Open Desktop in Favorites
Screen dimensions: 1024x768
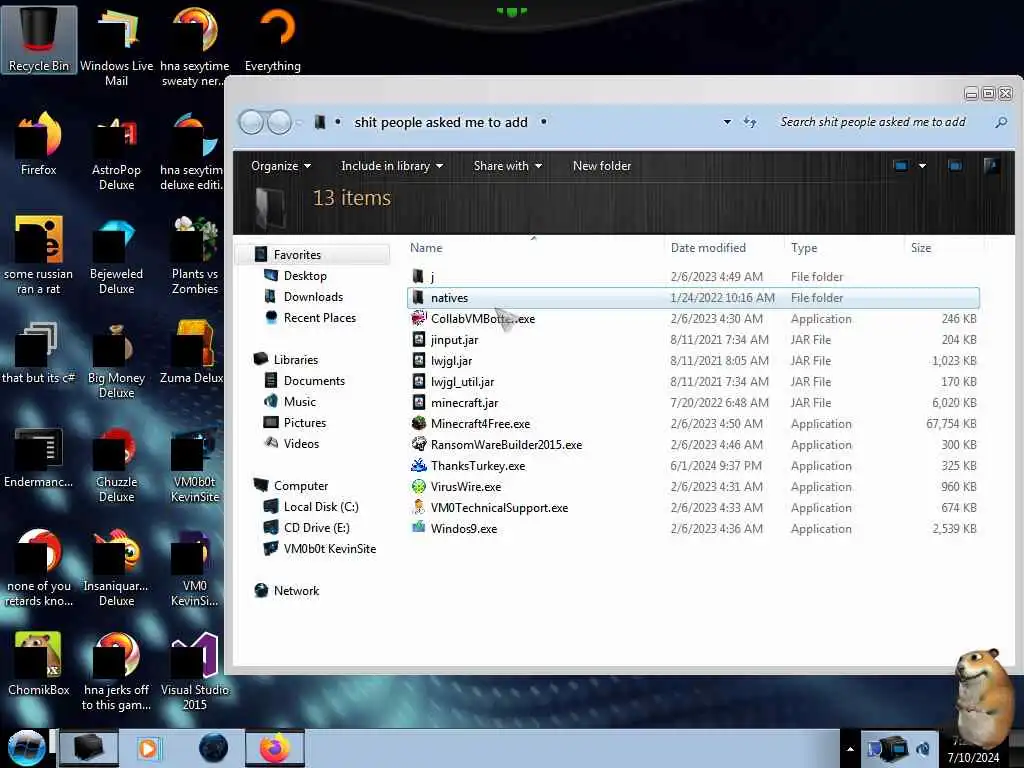point(305,276)
